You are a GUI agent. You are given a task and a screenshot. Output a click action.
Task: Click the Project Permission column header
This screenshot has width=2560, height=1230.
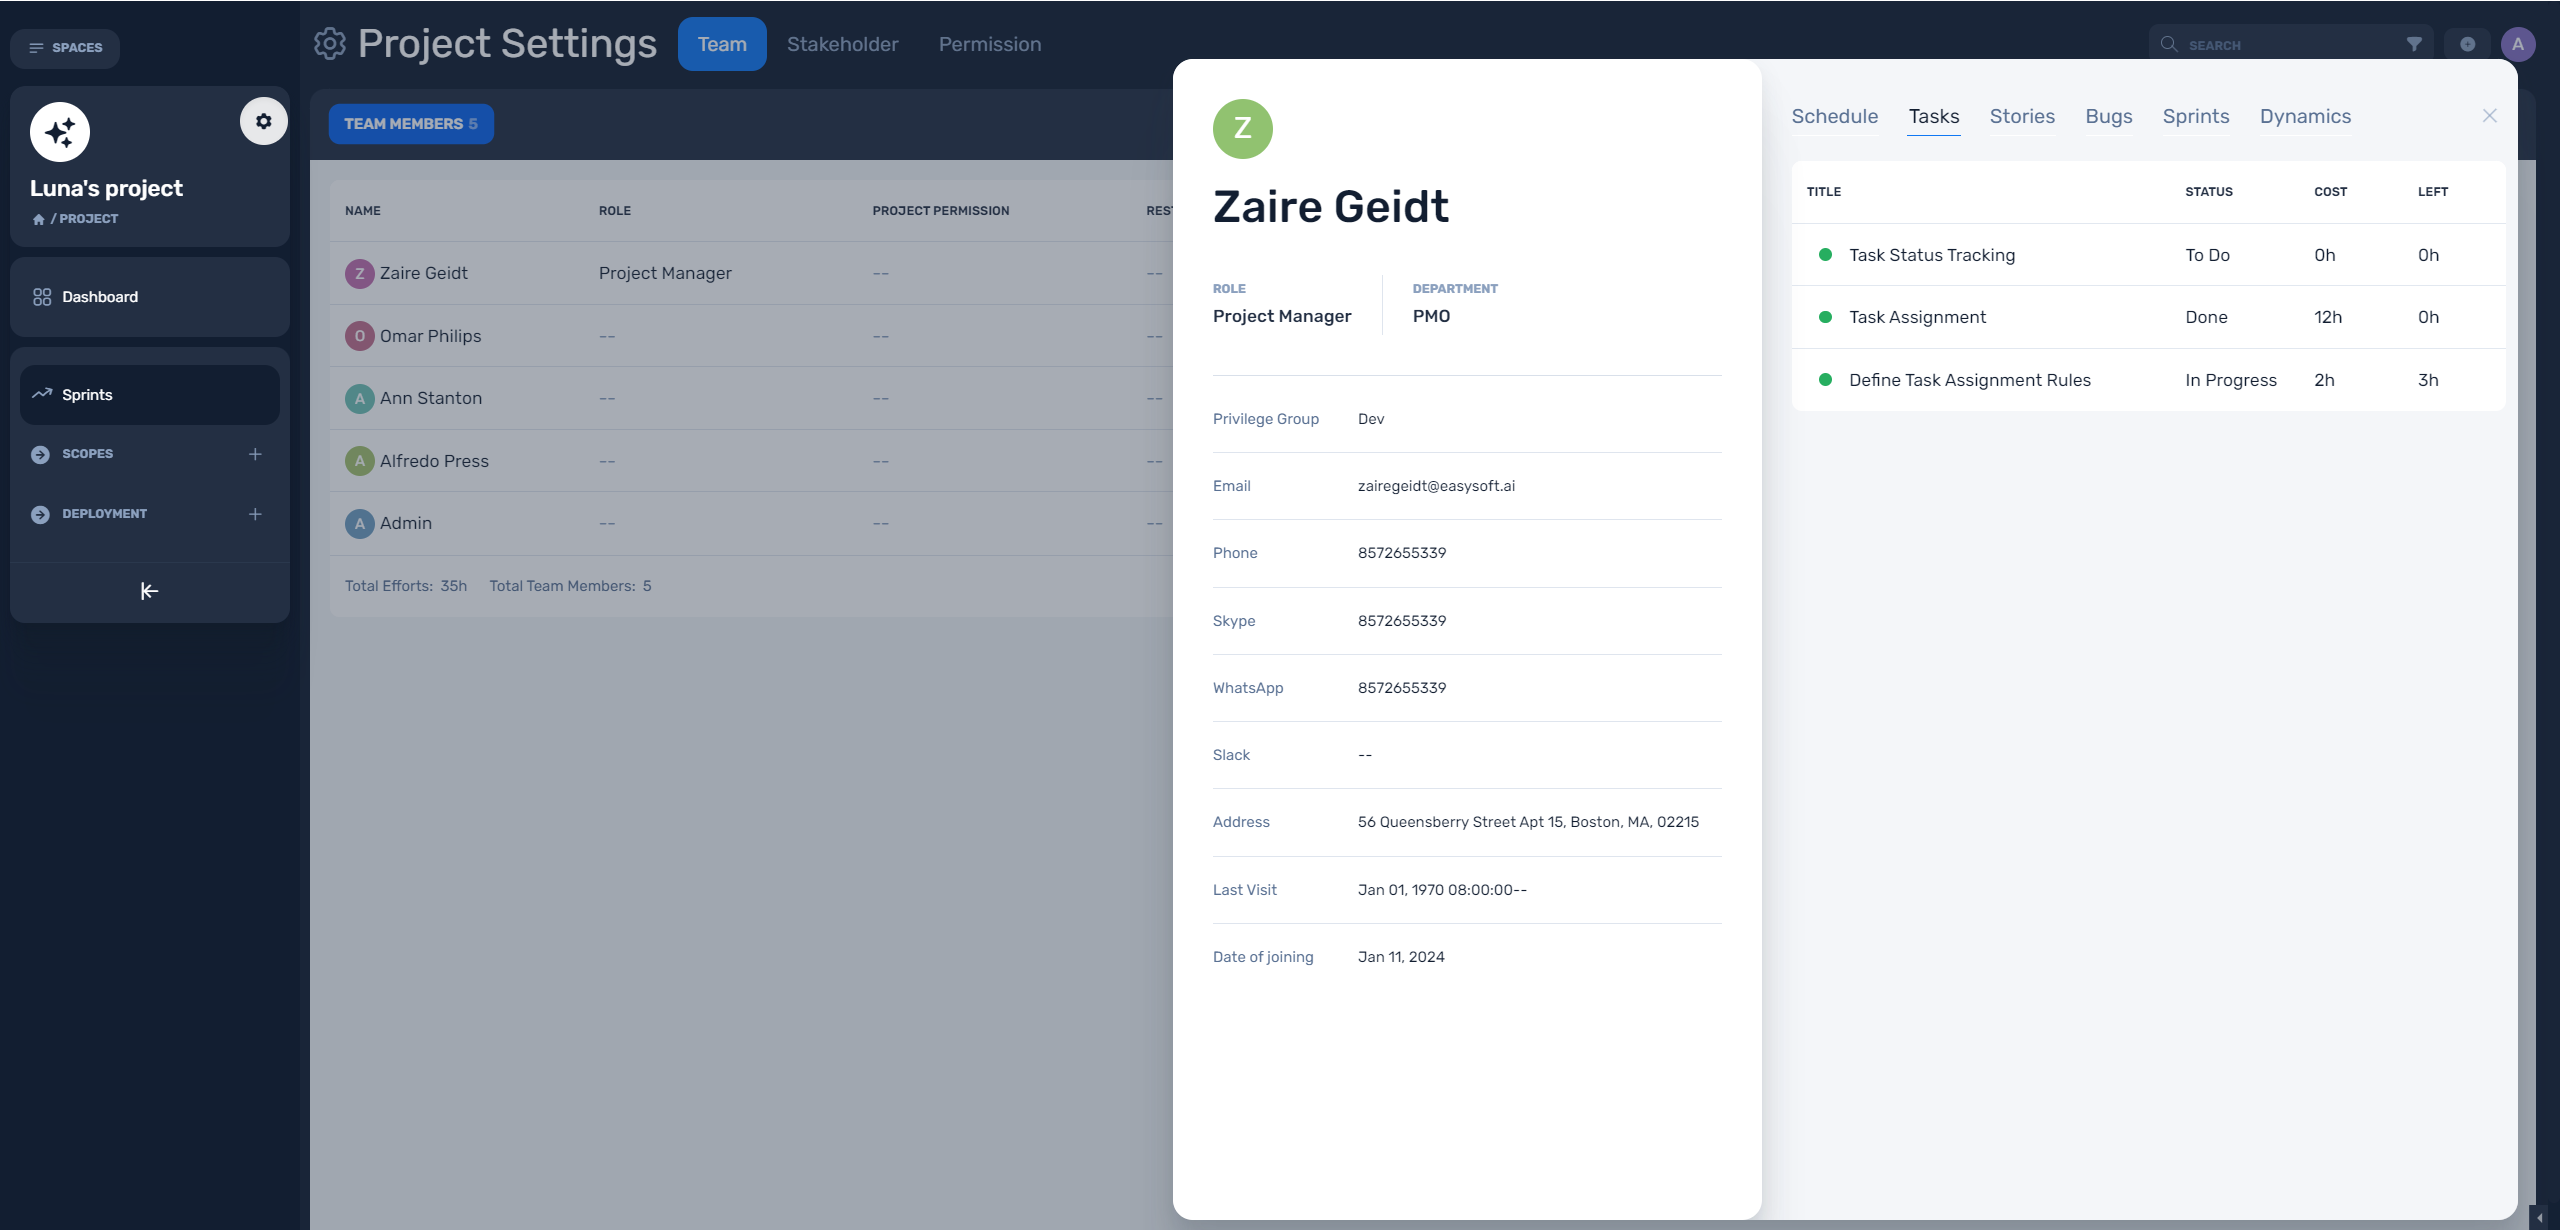tap(941, 211)
